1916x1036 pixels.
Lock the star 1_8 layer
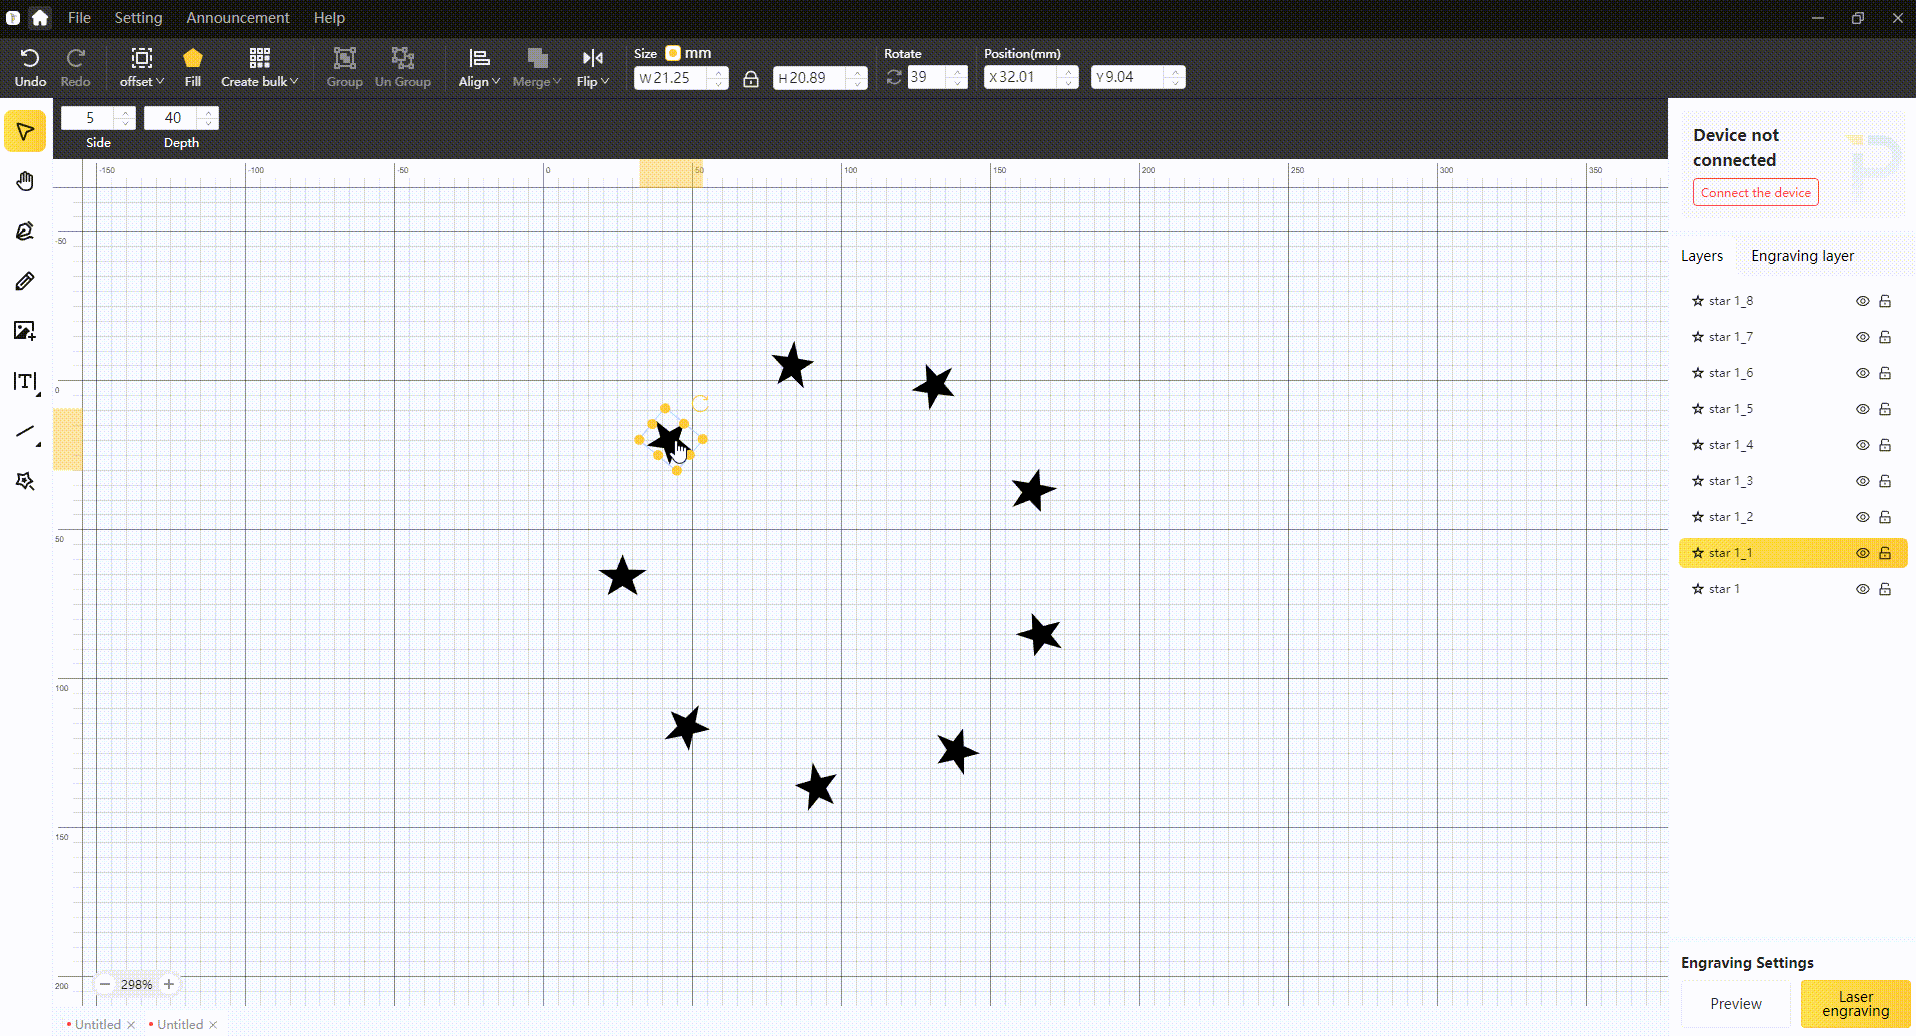[x=1885, y=301]
